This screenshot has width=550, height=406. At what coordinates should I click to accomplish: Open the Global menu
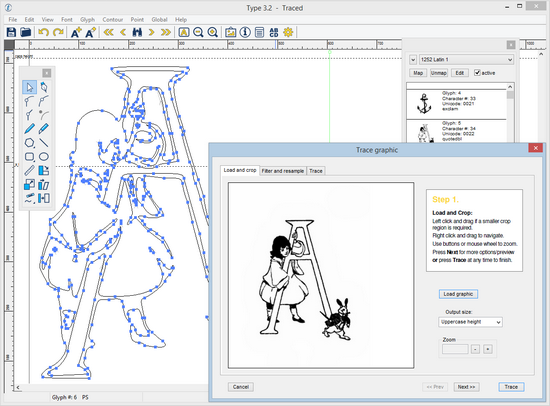coord(159,20)
